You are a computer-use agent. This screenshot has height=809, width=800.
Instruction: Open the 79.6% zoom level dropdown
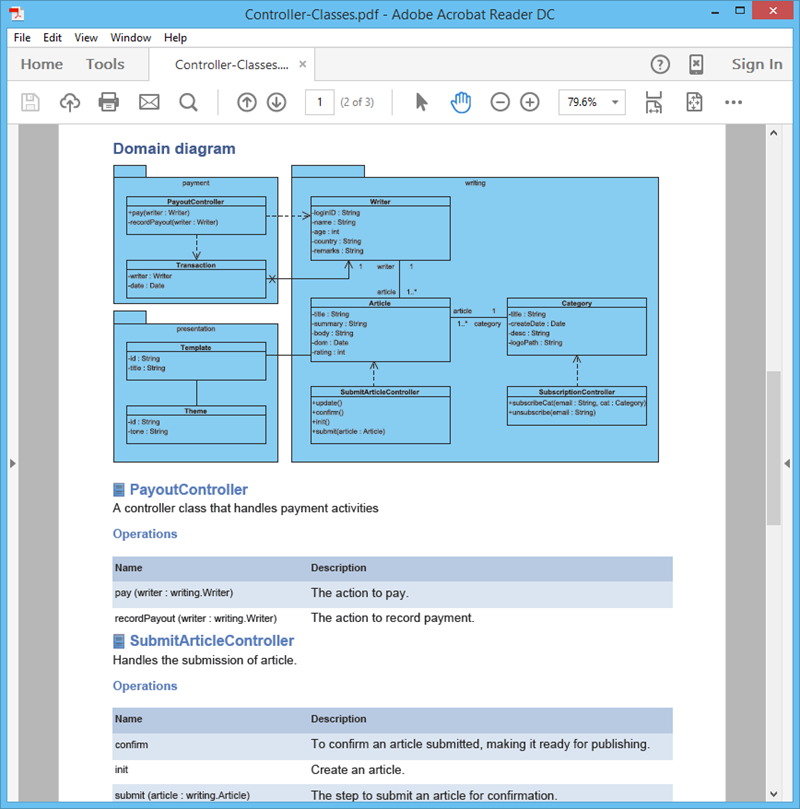tap(593, 102)
